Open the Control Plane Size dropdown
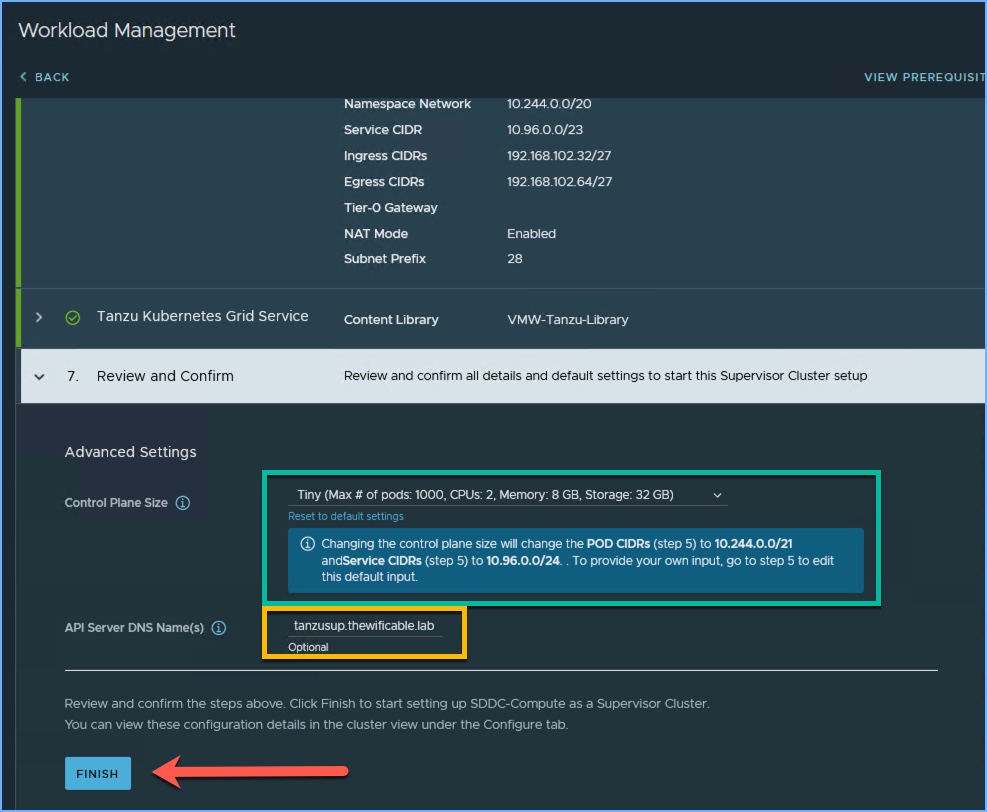 [x=506, y=495]
